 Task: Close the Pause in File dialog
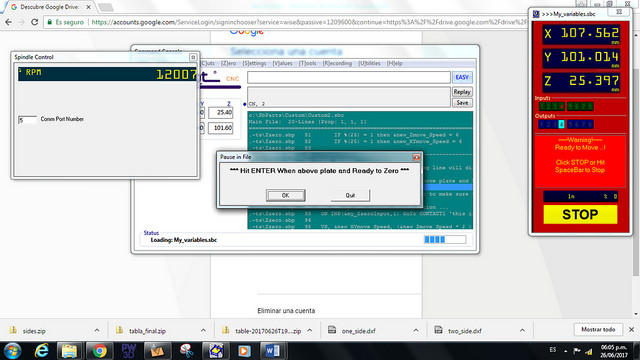pyautogui.click(x=416, y=157)
